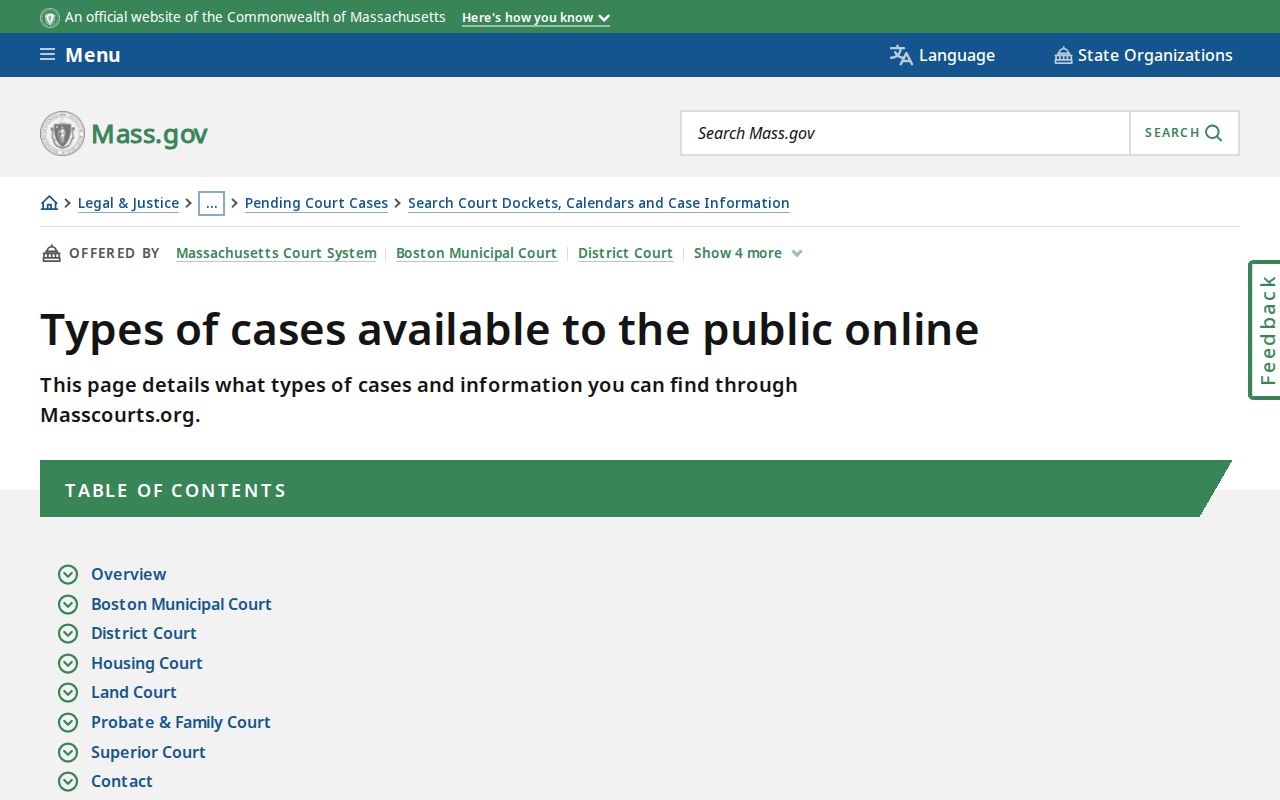
Task: Expand "Show 4 more" organizations
Action: pos(748,253)
